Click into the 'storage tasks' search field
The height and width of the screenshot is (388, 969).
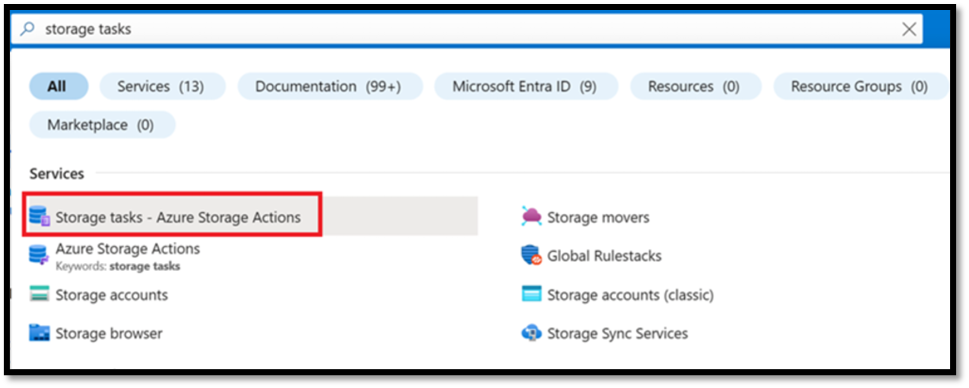(467, 29)
